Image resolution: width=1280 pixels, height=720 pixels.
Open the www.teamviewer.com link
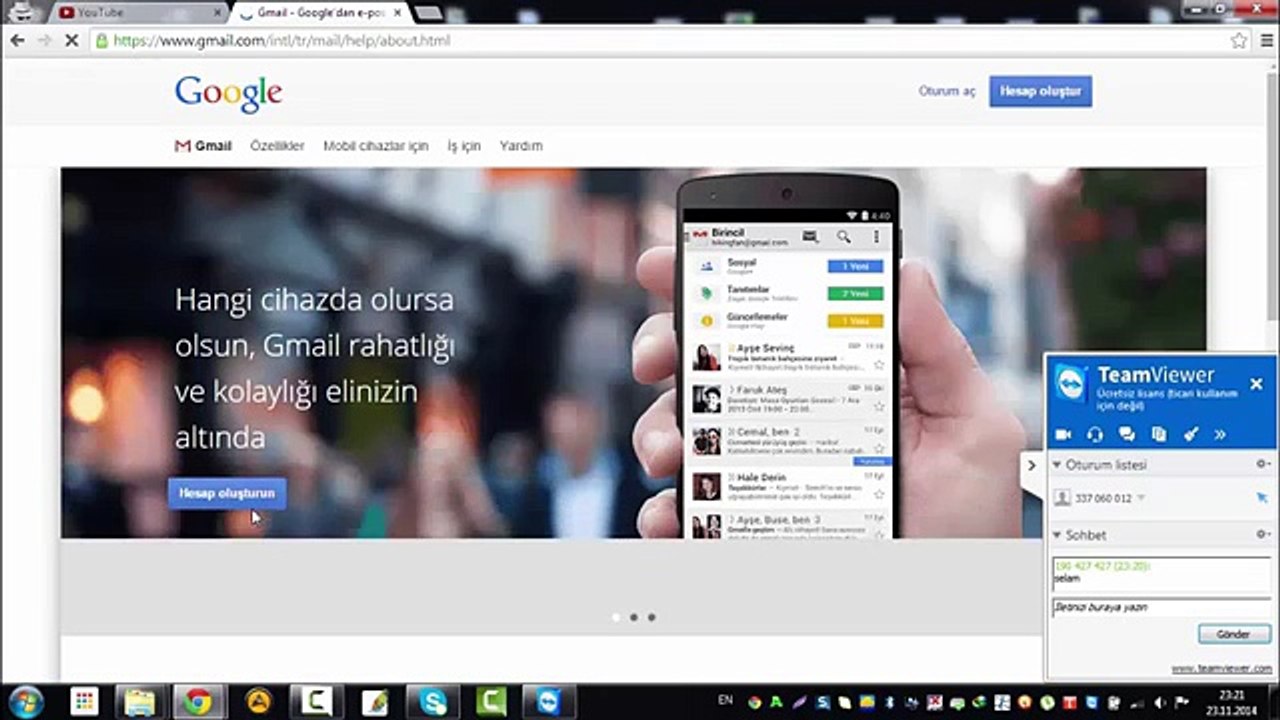tap(1221, 668)
